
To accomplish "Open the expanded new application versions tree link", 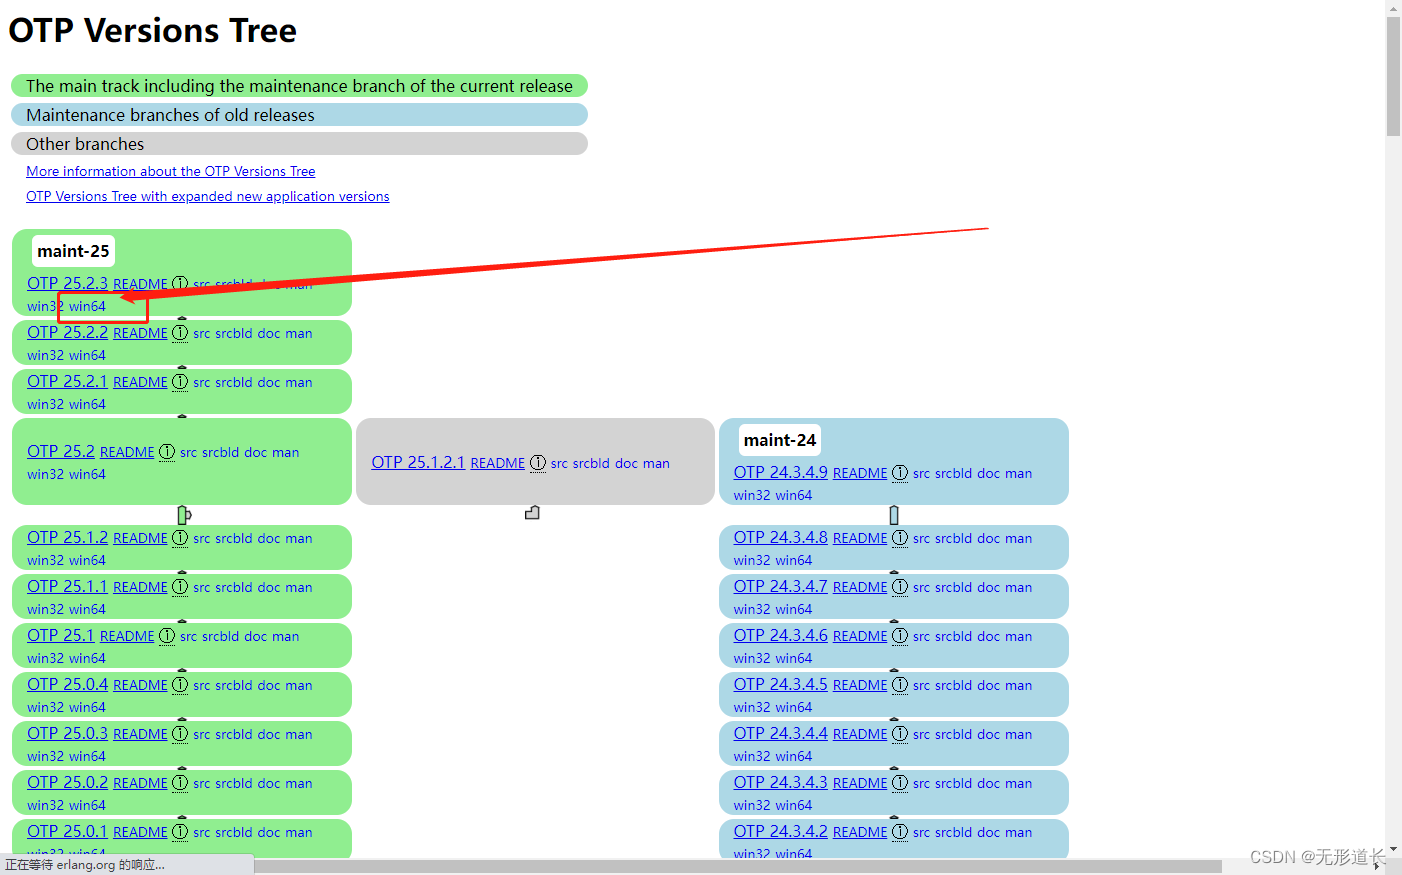I will (x=208, y=196).
